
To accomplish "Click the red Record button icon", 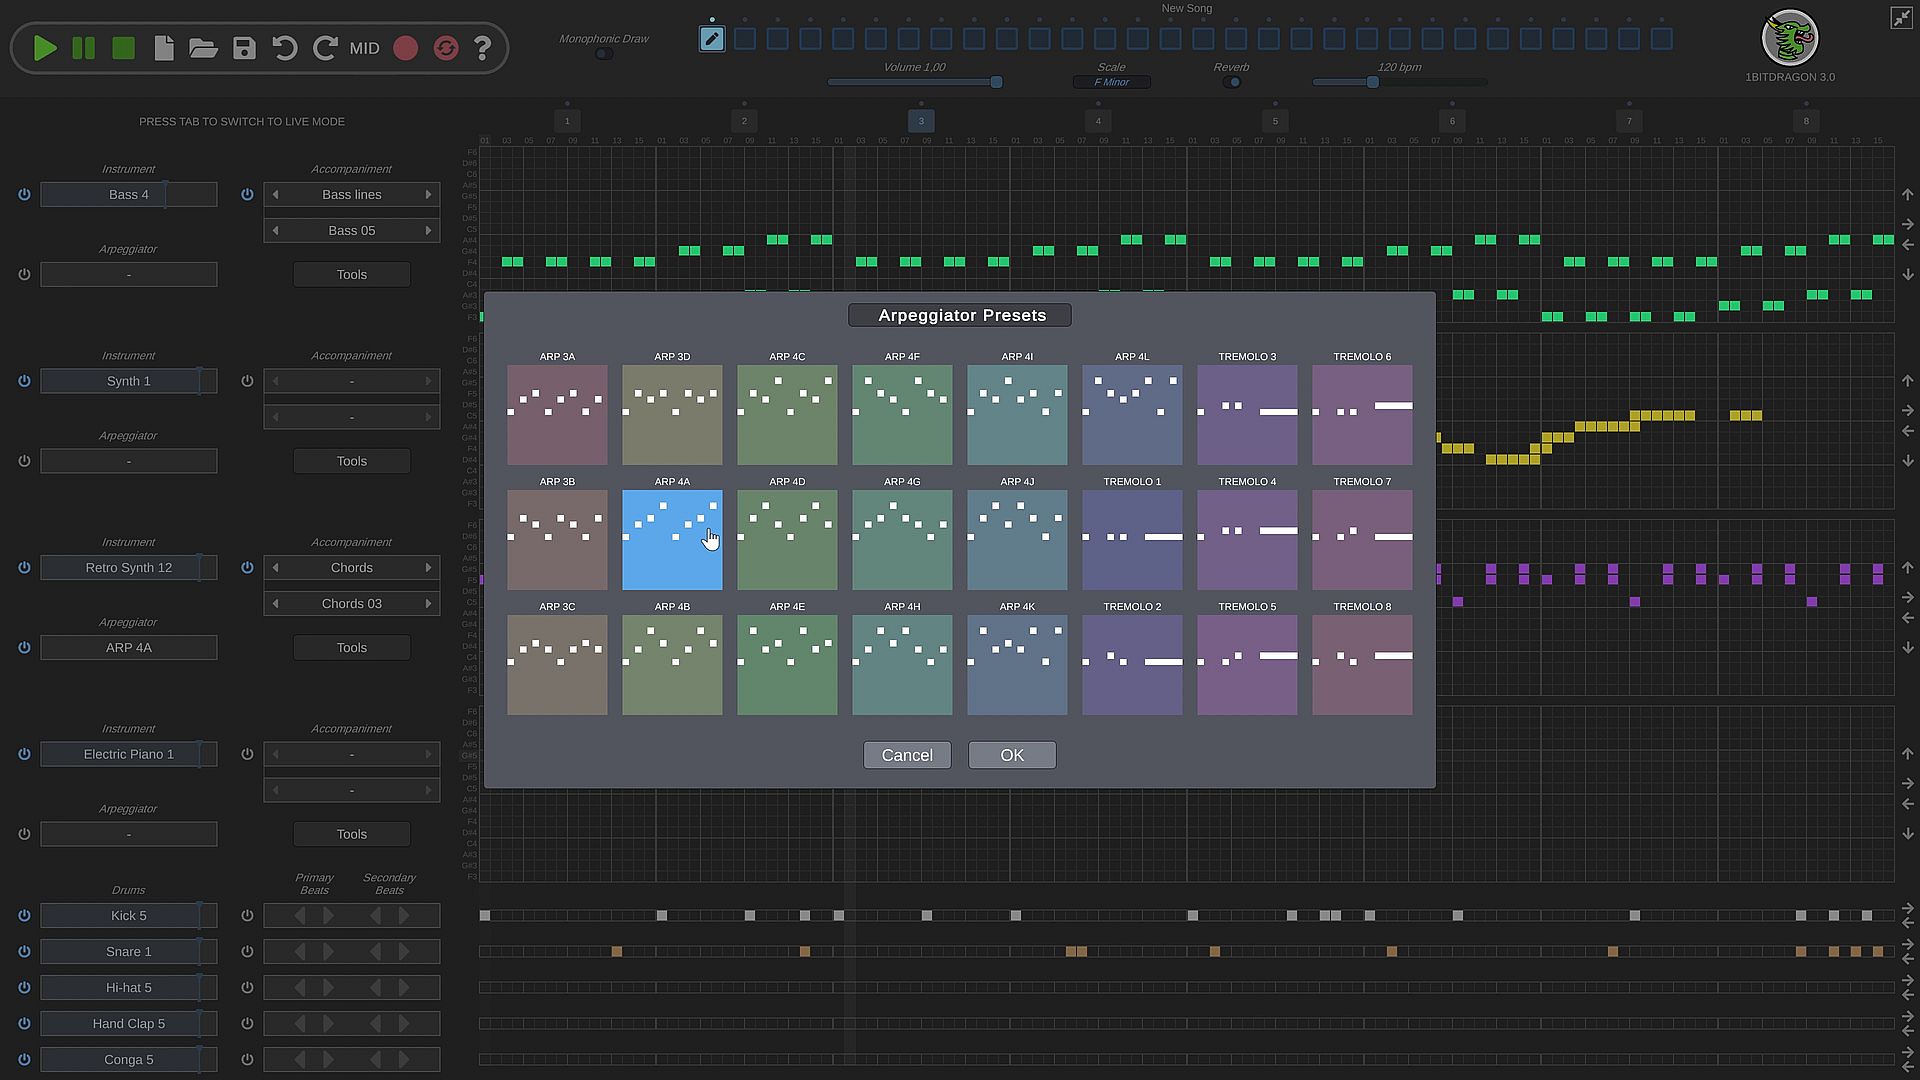I will coord(405,48).
